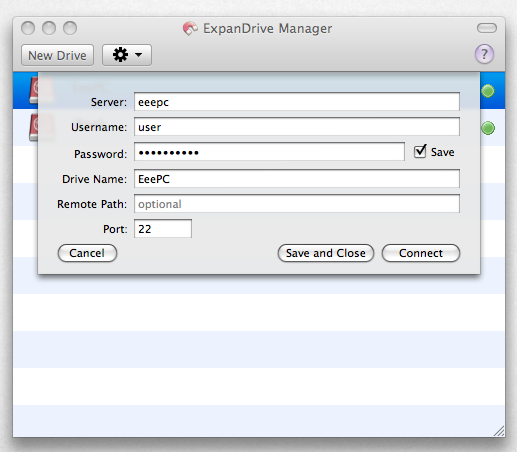Click the toolbar toggle pill in title bar
The width and height of the screenshot is (517, 452).
click(x=487, y=28)
